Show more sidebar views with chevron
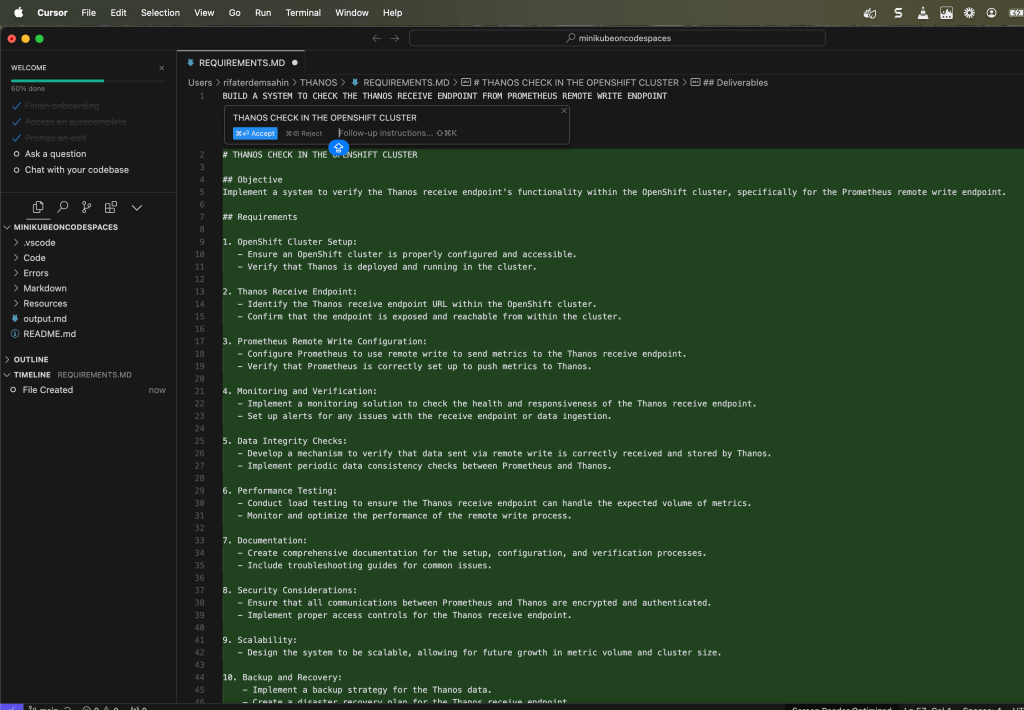Image resolution: width=1024 pixels, height=710 pixels. 136,208
